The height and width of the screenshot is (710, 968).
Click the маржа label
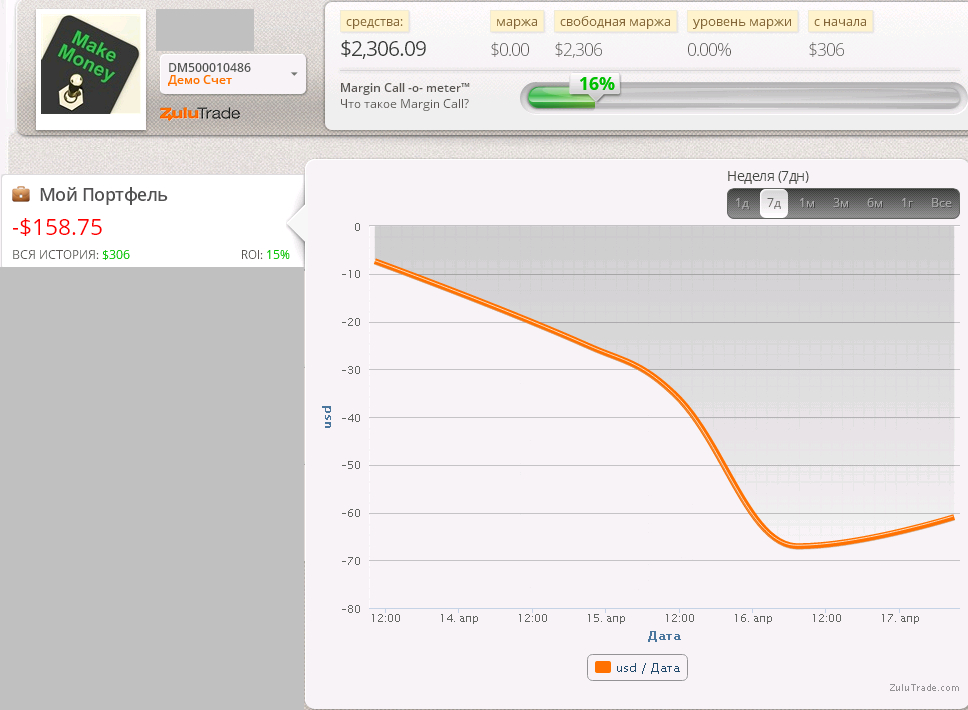(x=517, y=22)
